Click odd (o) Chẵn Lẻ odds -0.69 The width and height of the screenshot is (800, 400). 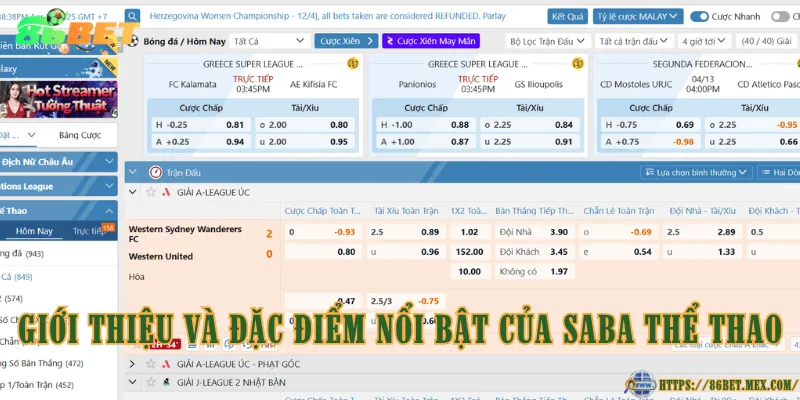pyautogui.click(x=618, y=232)
